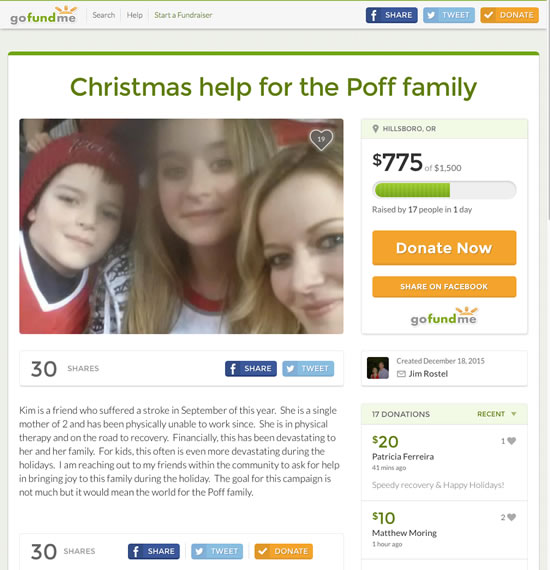The height and width of the screenshot is (570, 550).
Task: Like Matthew Moring's donation heart
Action: (x=511, y=517)
